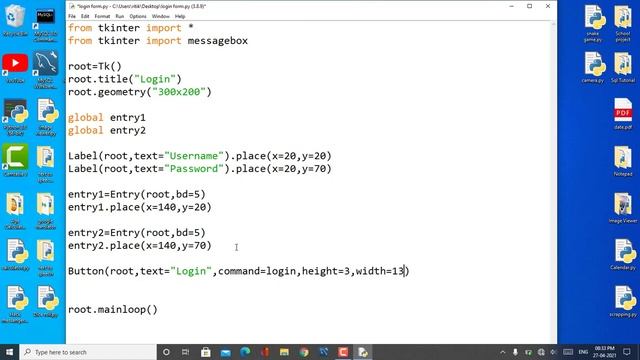Open the Format menu

click(x=102, y=16)
